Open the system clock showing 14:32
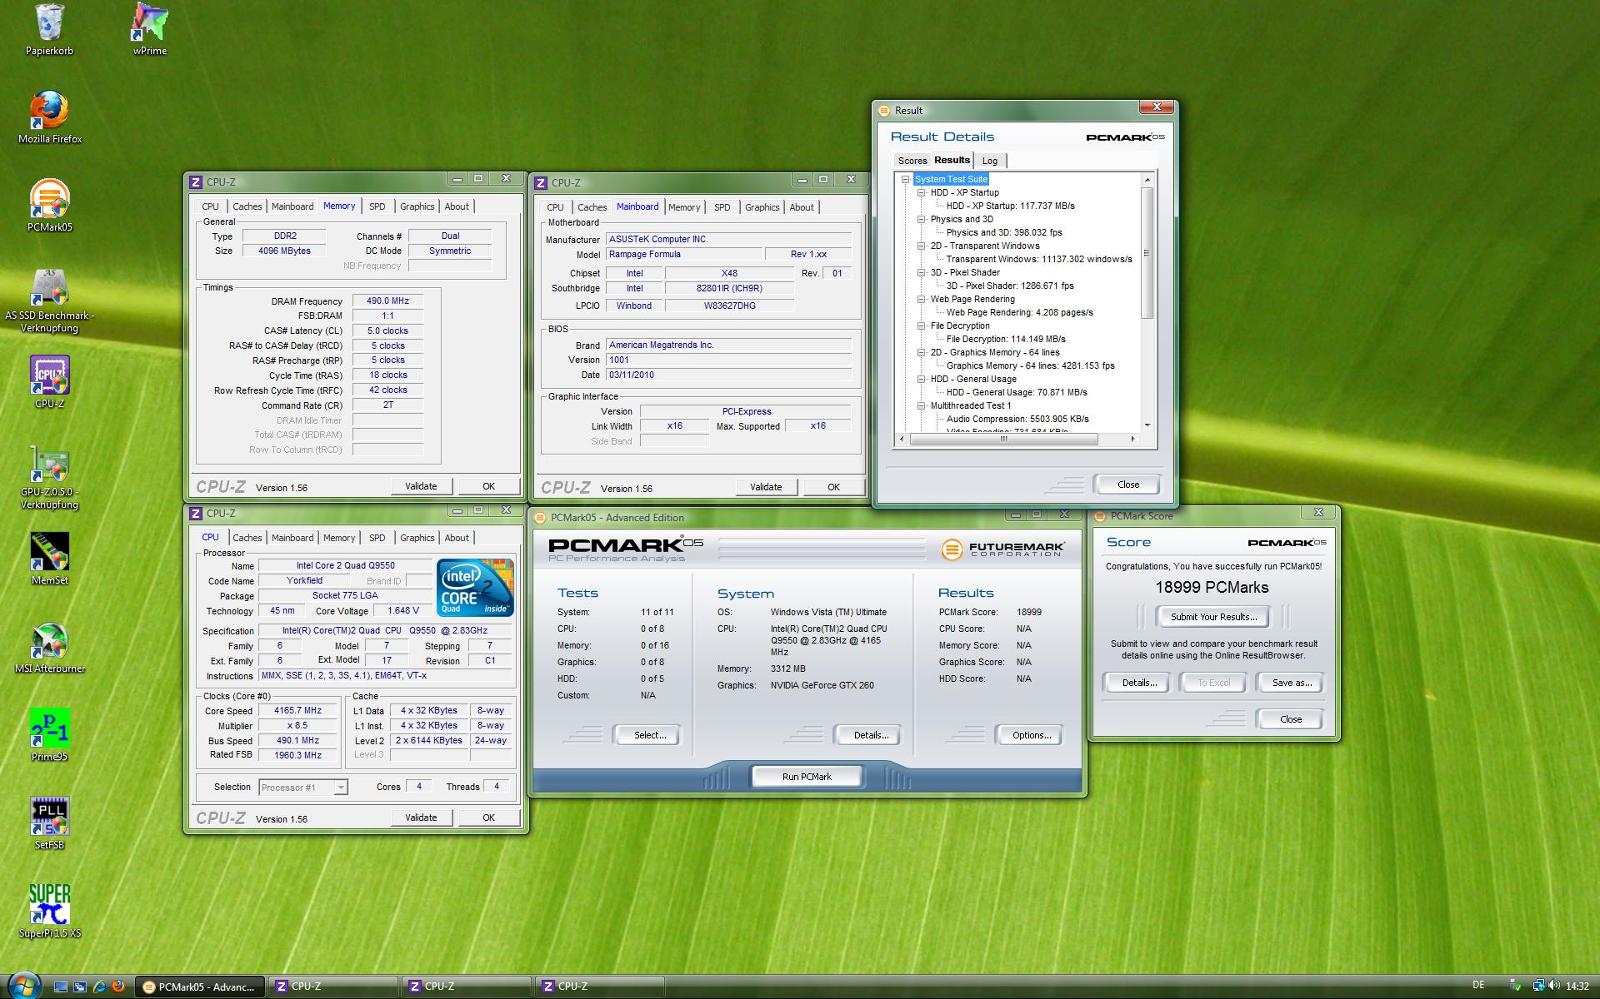1600x999 pixels. (x=1577, y=986)
